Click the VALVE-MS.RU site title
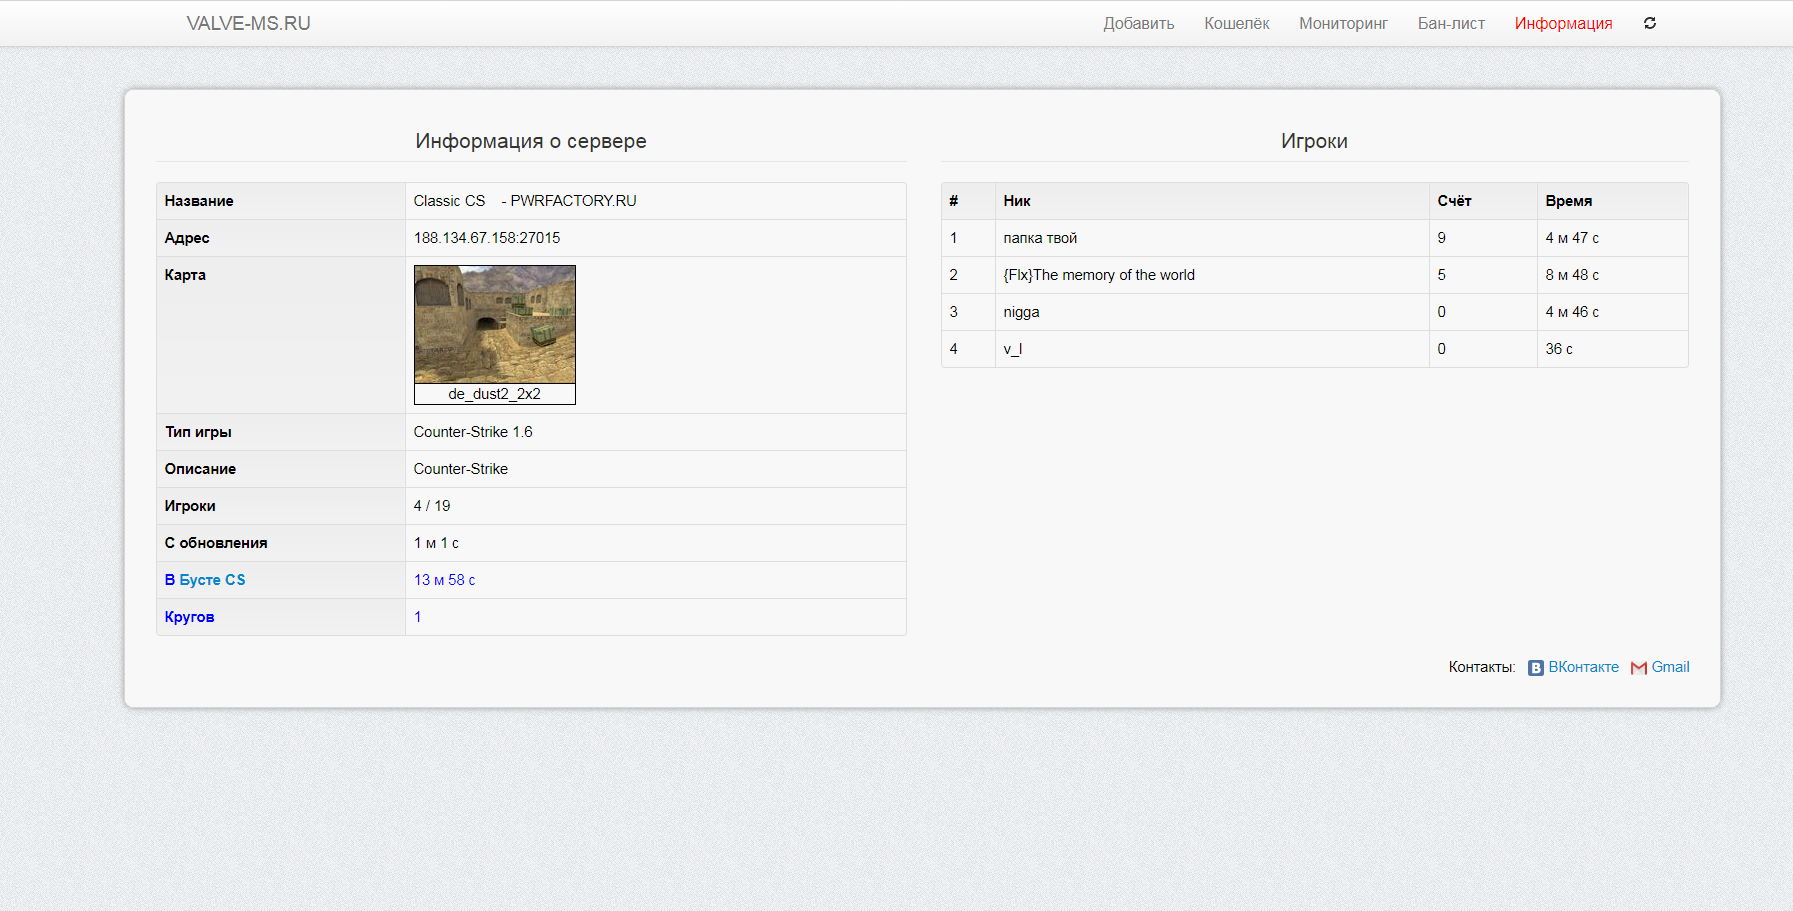Image resolution: width=1793 pixels, height=911 pixels. pyautogui.click(x=248, y=23)
